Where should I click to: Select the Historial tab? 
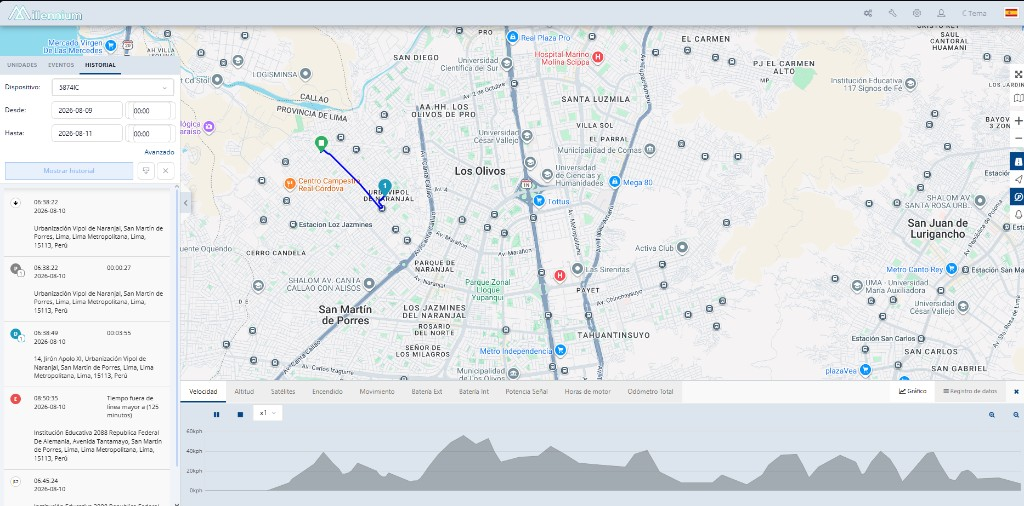click(101, 65)
